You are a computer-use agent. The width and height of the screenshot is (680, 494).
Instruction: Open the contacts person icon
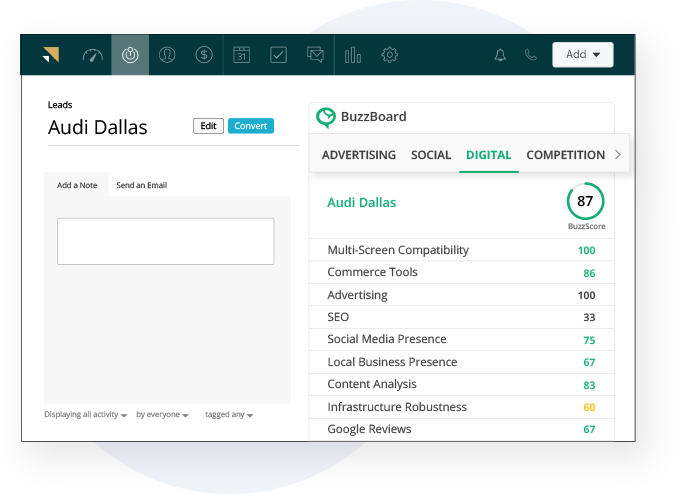click(x=167, y=55)
